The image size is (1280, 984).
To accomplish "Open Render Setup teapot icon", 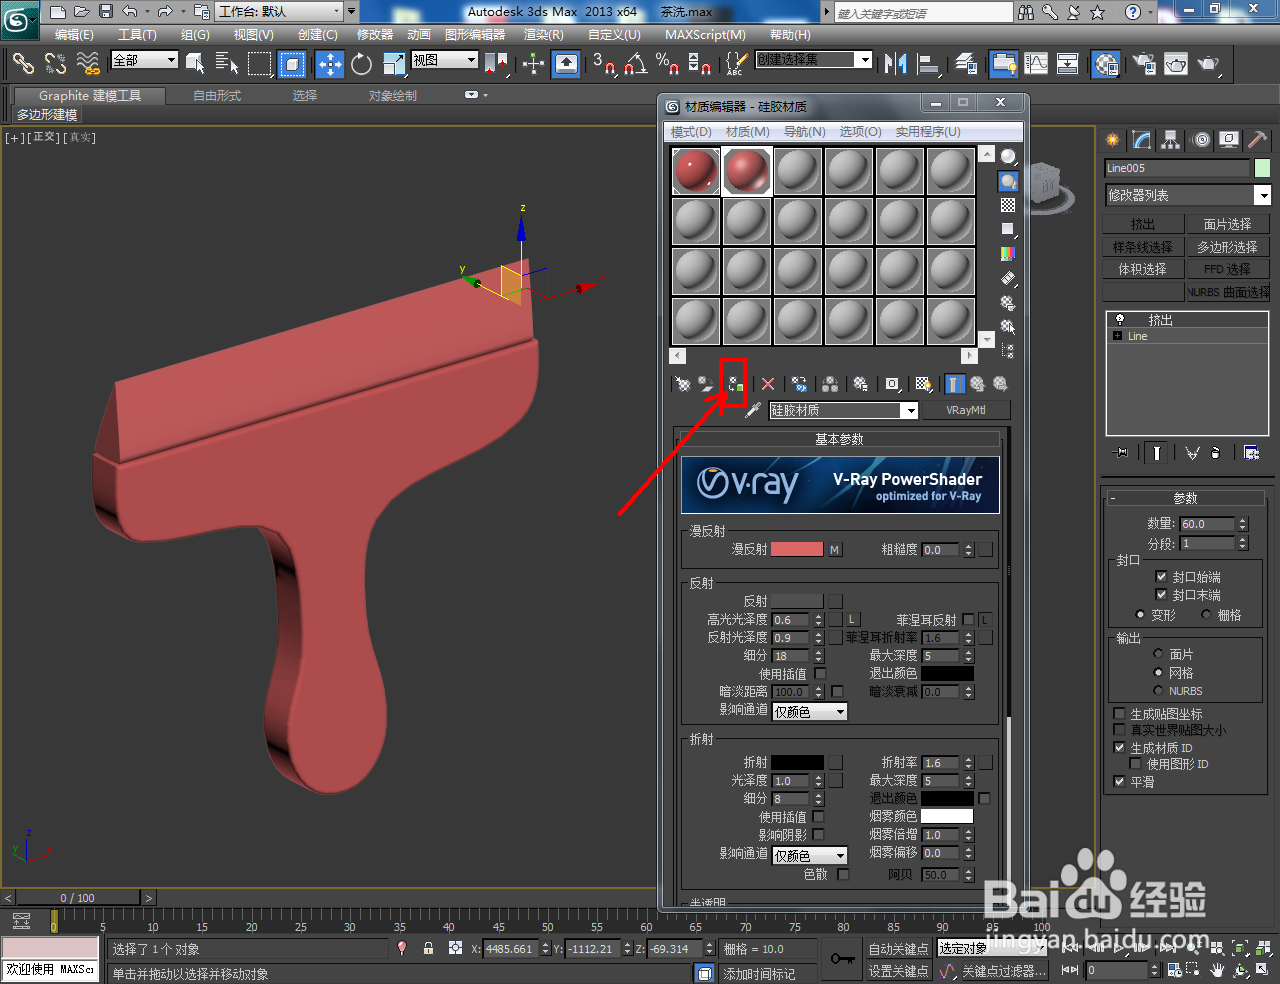I will click(1145, 64).
